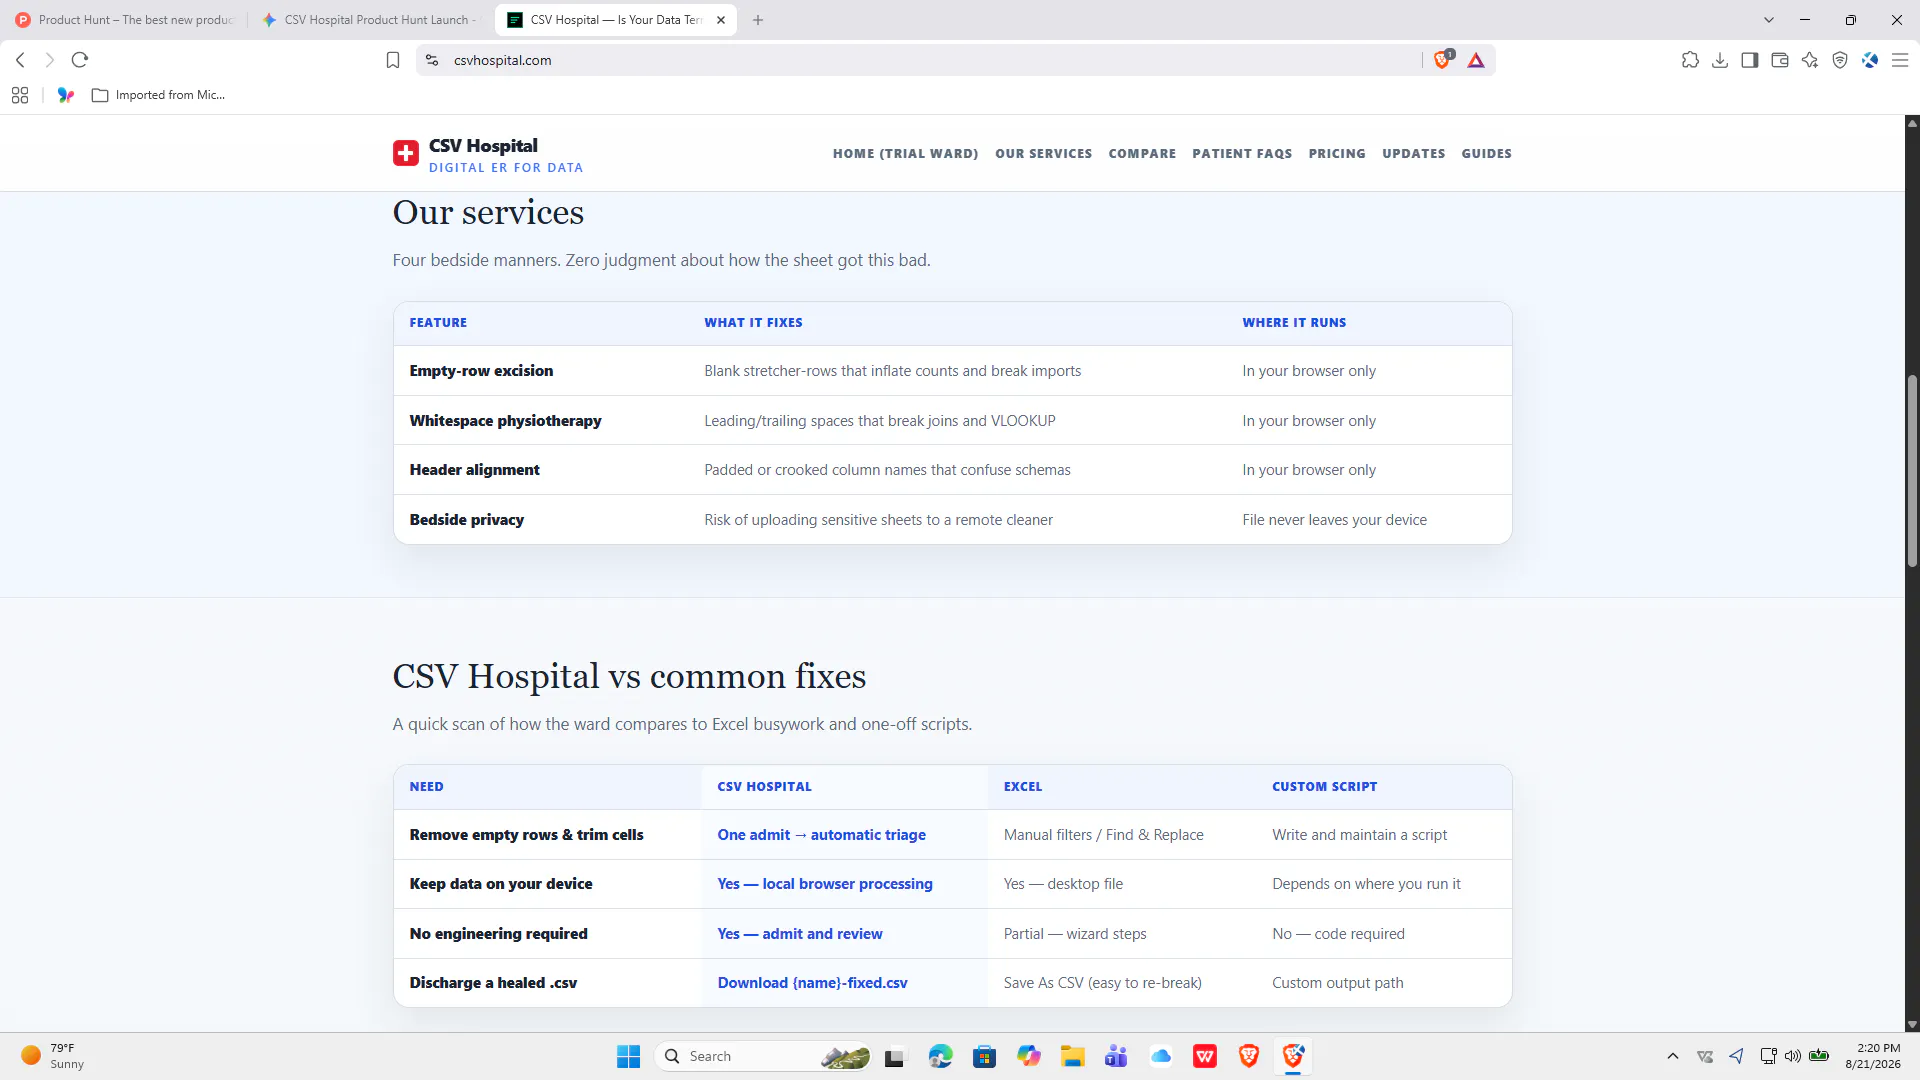Toggle the browser sidebar panel
The image size is (1920, 1080).
click(1750, 60)
